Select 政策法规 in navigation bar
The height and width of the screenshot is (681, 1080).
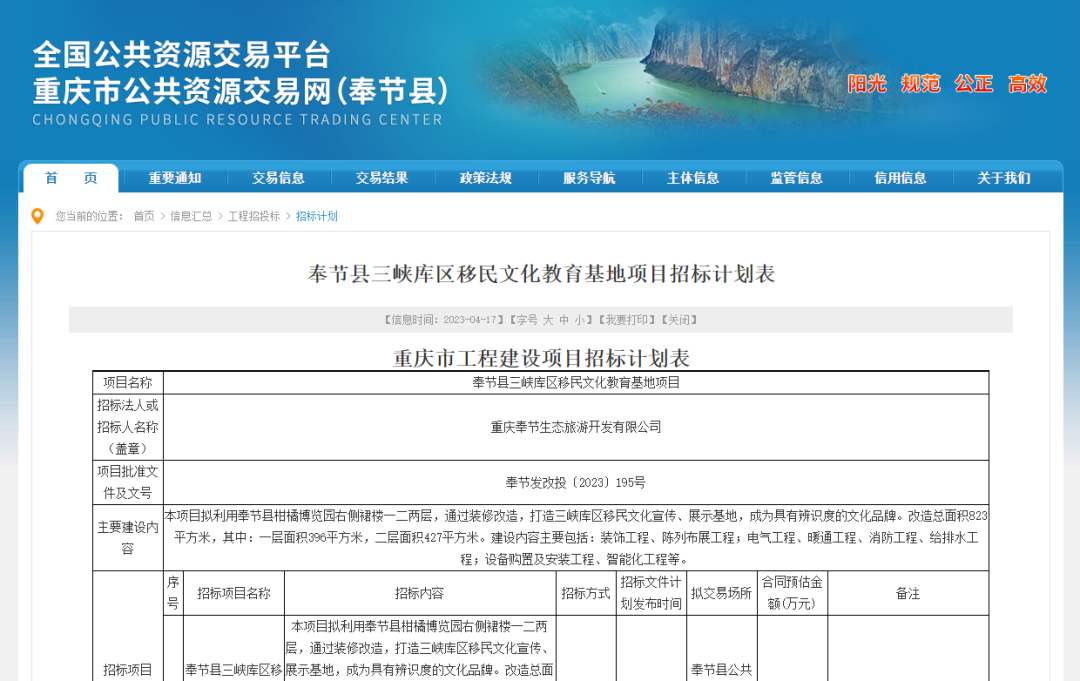(486, 178)
